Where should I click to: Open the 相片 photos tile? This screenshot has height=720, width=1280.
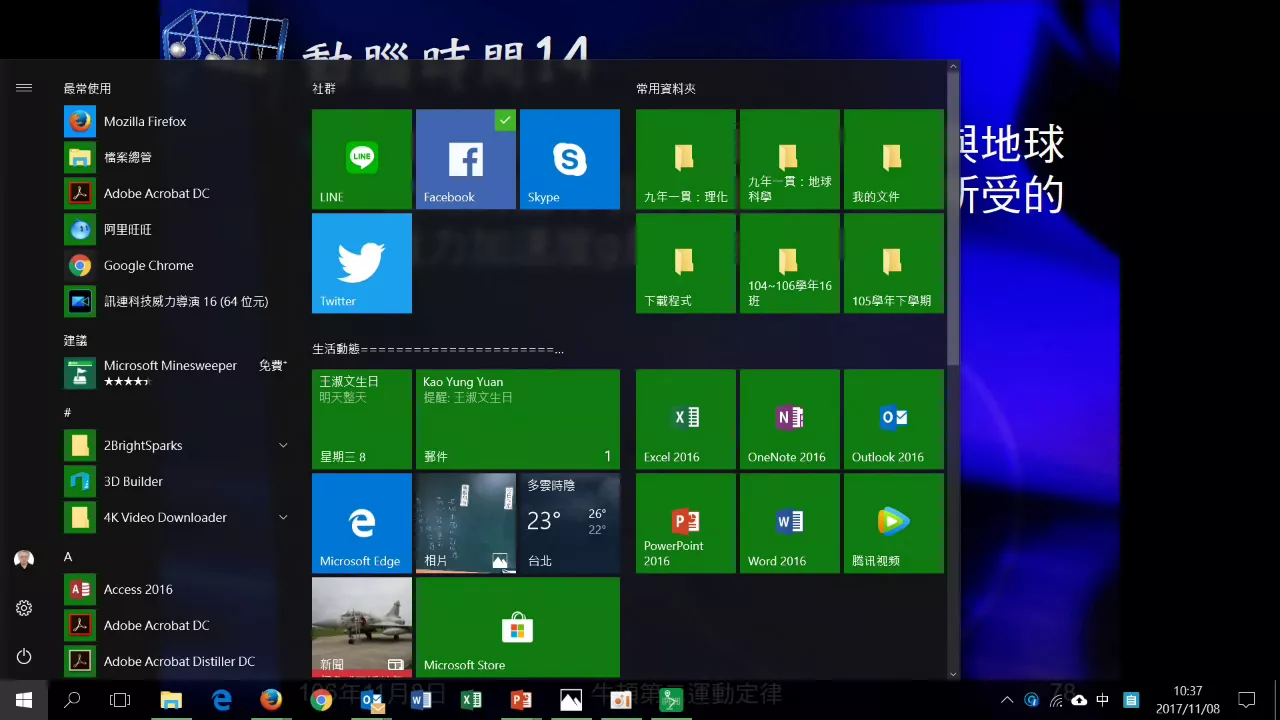point(466,523)
